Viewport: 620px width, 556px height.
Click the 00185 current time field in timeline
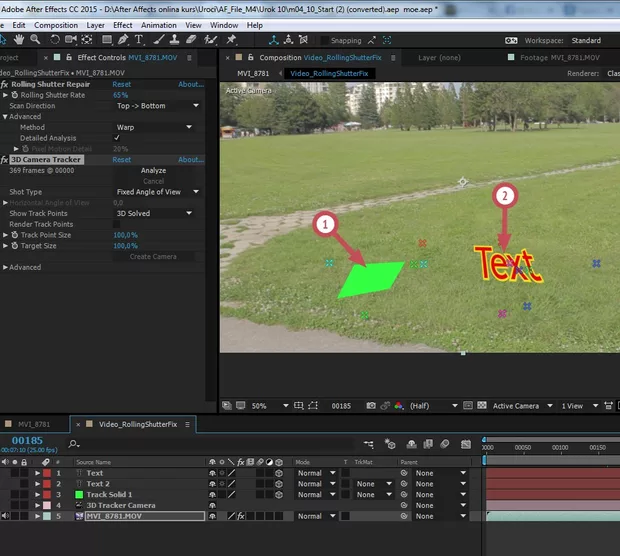(28, 440)
